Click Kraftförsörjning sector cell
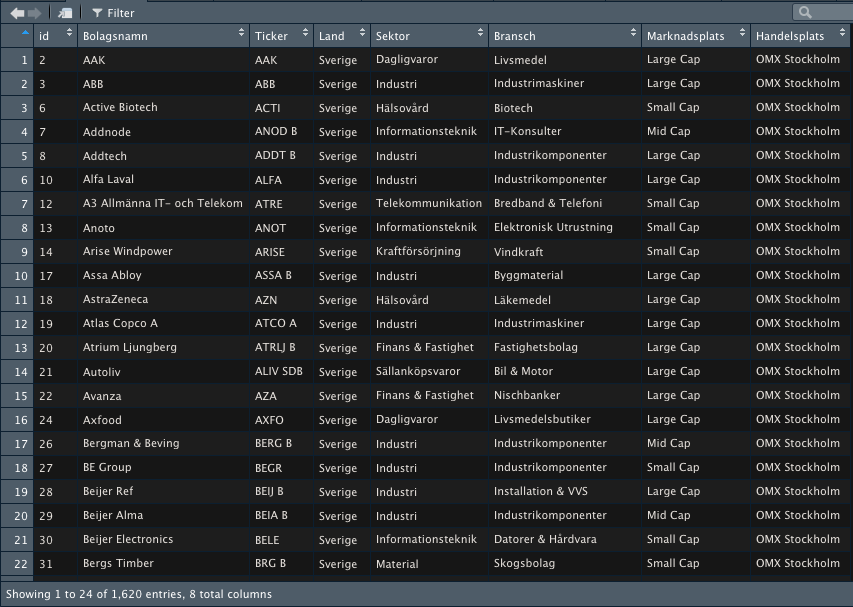 click(429, 252)
